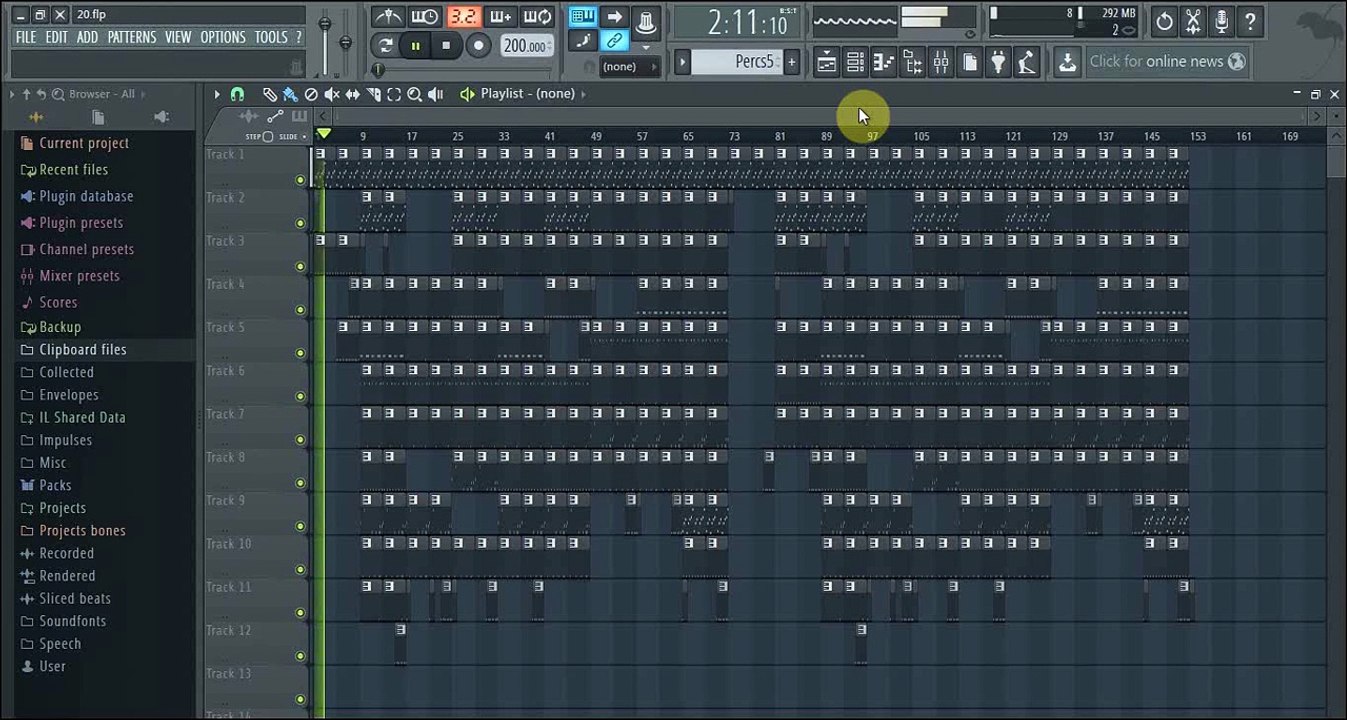Click the one-click recording microphone icon
This screenshot has width=1347, height=720.
1222,21
